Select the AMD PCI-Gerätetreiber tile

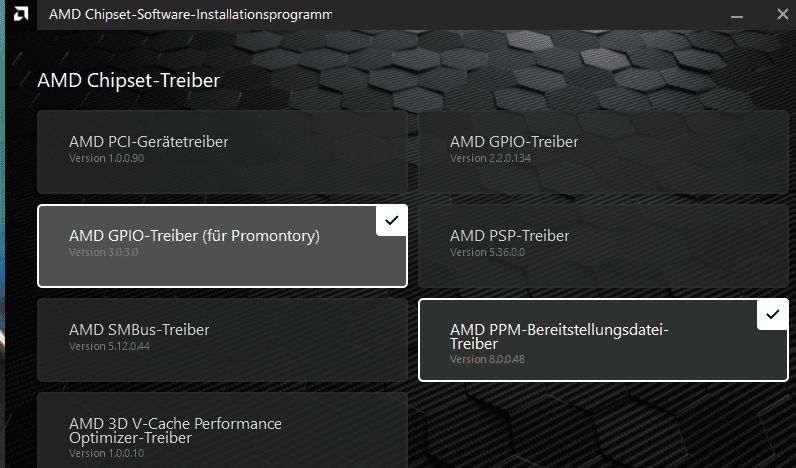pyautogui.click(x=222, y=152)
